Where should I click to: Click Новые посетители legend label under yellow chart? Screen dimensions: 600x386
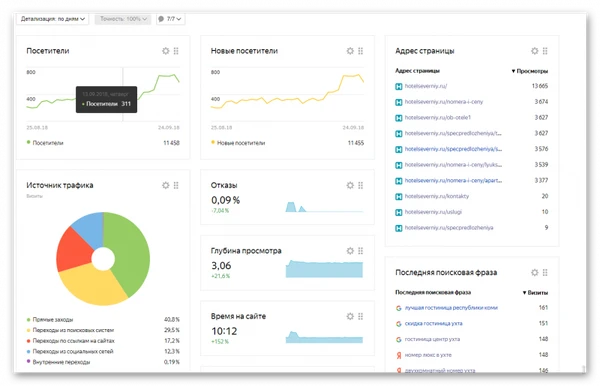click(x=241, y=143)
